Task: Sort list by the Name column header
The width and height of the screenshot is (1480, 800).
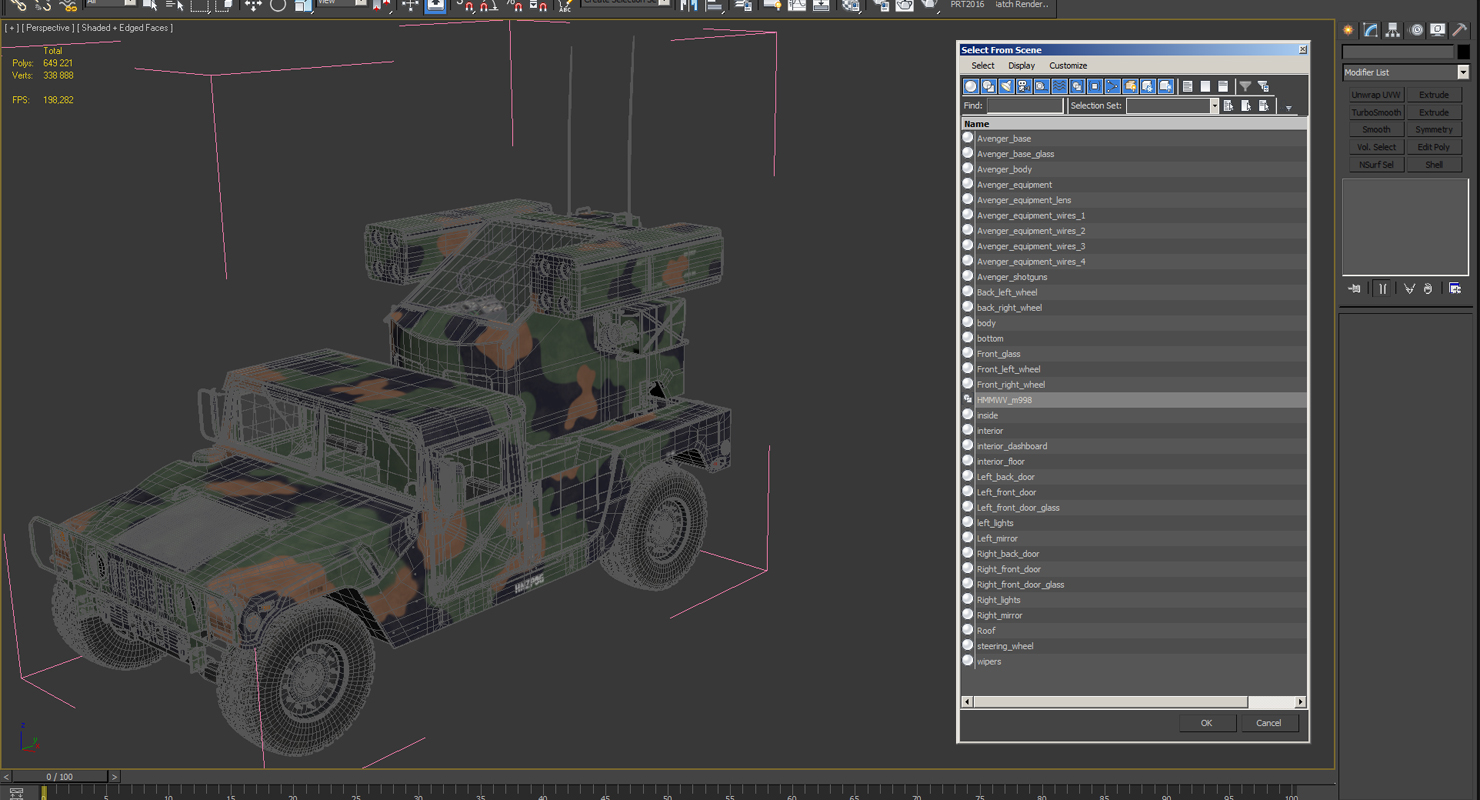Action: [x=1134, y=124]
